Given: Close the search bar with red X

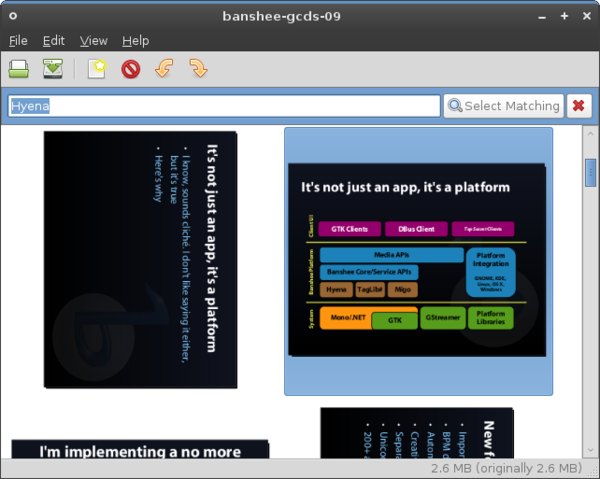Looking at the screenshot, I should [579, 106].
